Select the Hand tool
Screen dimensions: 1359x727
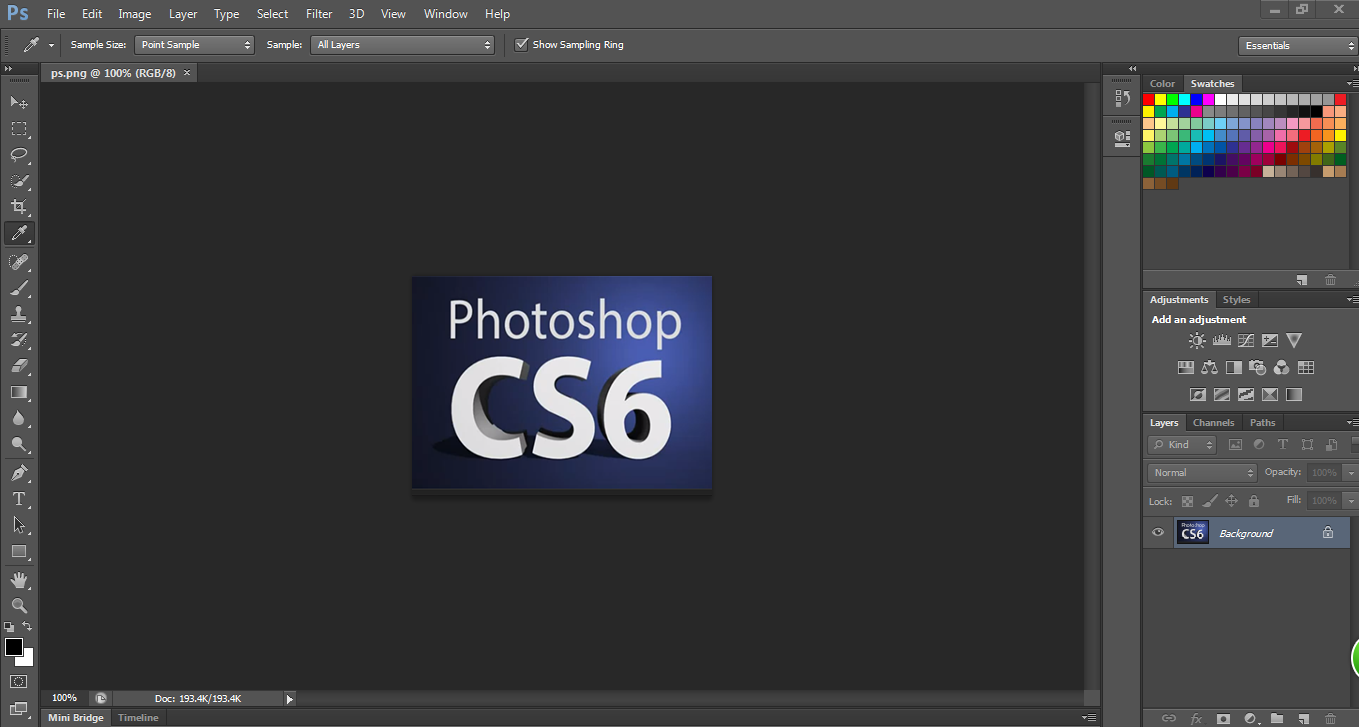19,579
